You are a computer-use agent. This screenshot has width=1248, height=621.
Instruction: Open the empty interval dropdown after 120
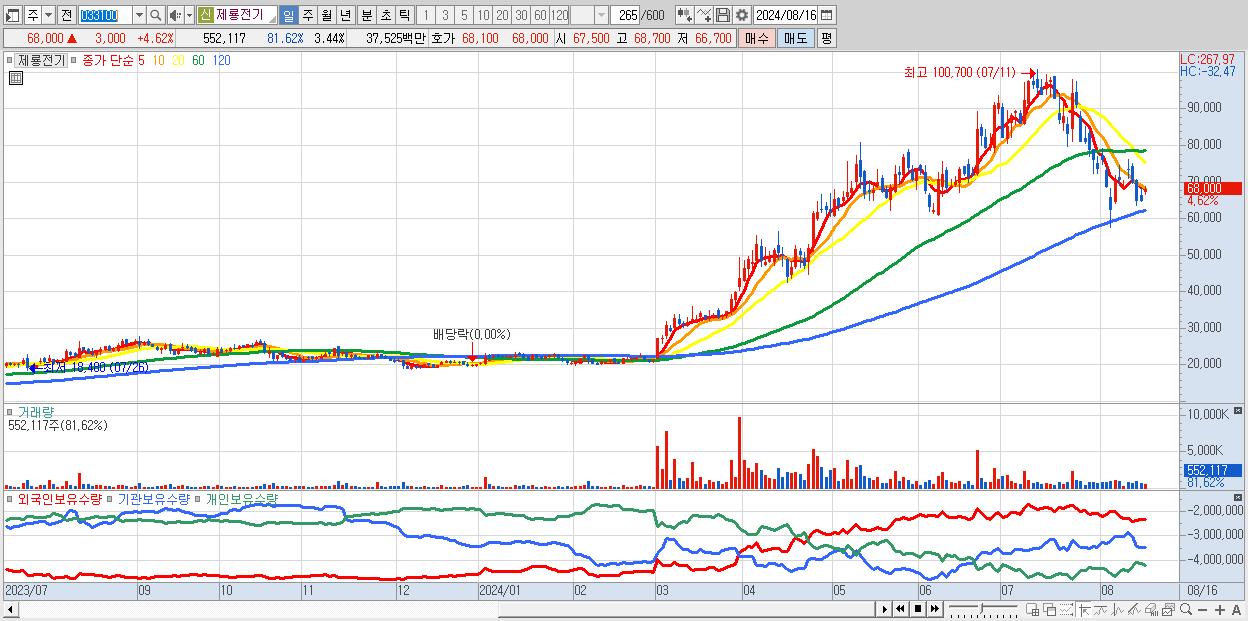(x=602, y=15)
